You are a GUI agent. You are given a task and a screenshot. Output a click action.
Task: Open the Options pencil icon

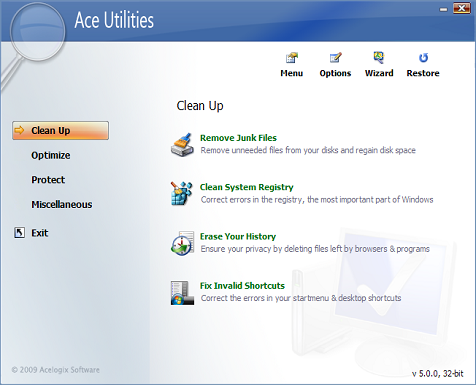click(x=335, y=58)
